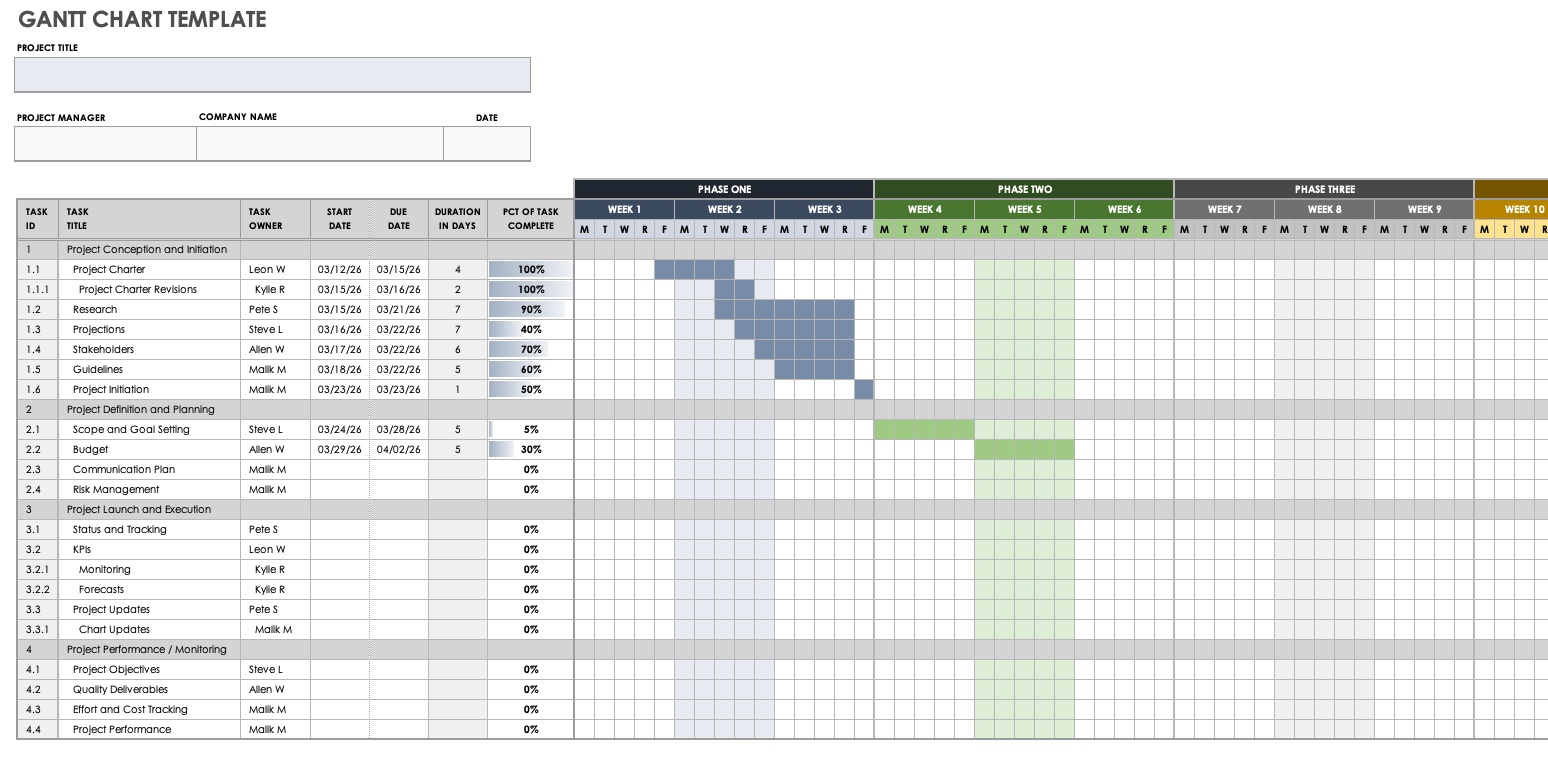This screenshot has width=1548, height=766.
Task: Click the green Gantt bar for Budget
Action: click(1024, 449)
